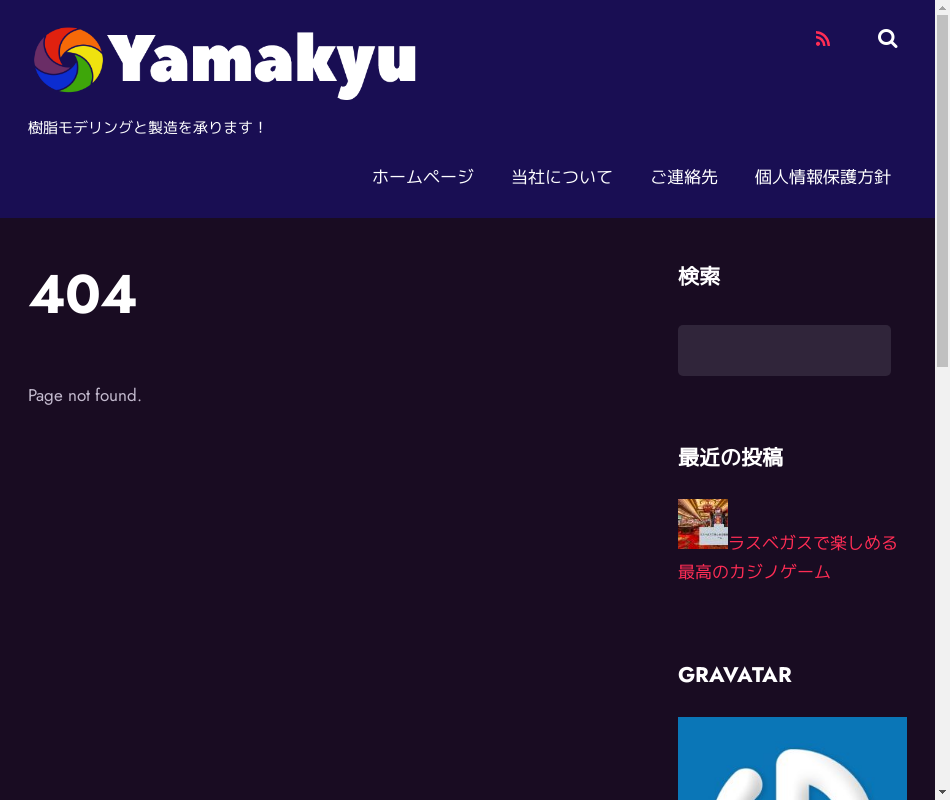Image resolution: width=950 pixels, height=800 pixels.
Task: Click the search magnifier icon in header
Action: (x=887, y=39)
